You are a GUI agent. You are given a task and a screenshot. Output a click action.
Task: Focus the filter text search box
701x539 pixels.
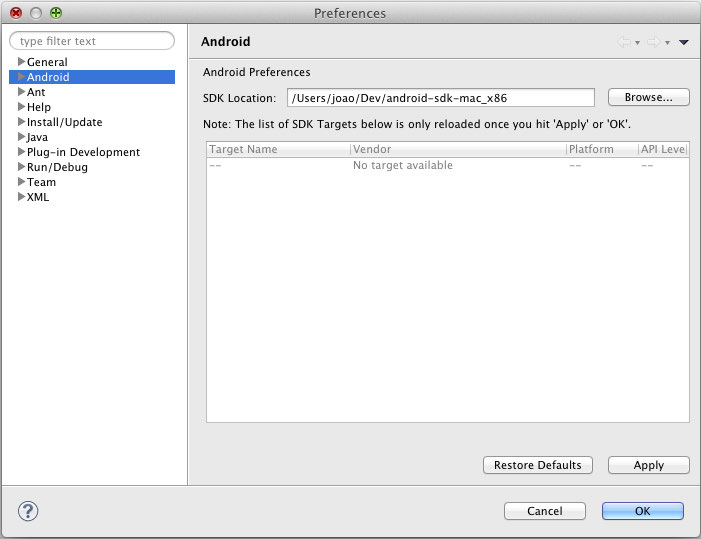coord(92,41)
